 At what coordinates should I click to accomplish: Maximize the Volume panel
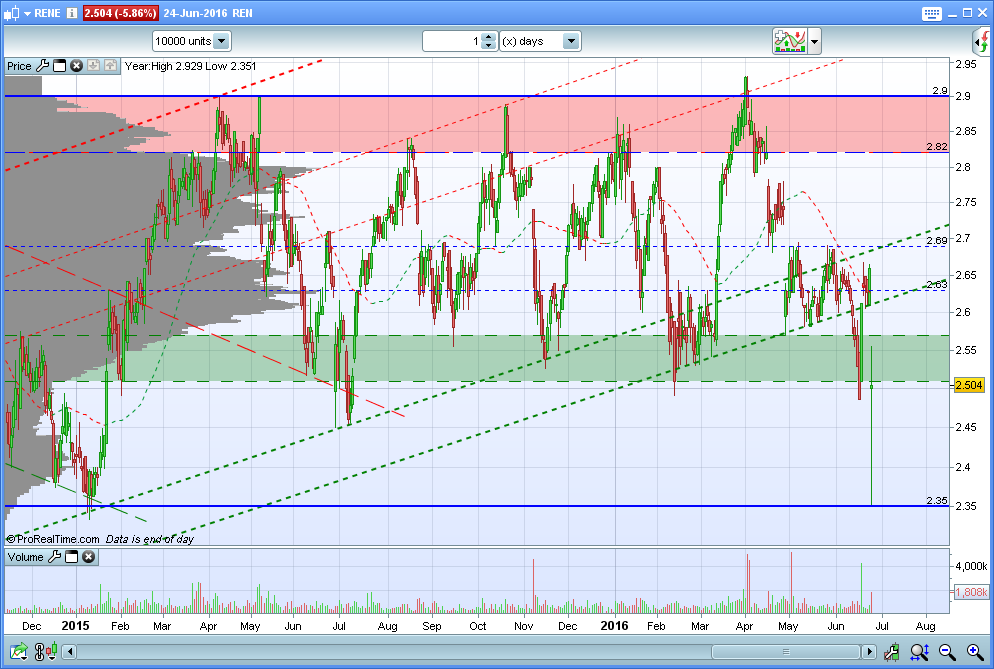72,557
